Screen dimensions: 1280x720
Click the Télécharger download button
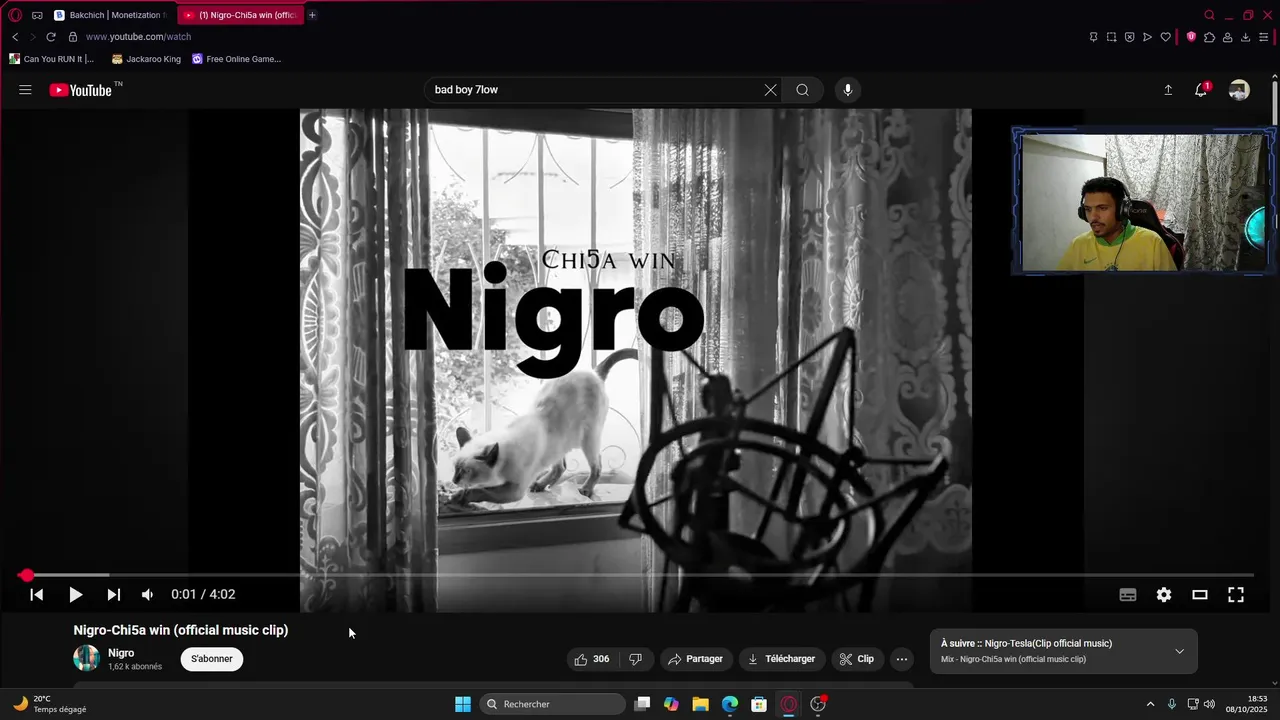click(x=781, y=659)
